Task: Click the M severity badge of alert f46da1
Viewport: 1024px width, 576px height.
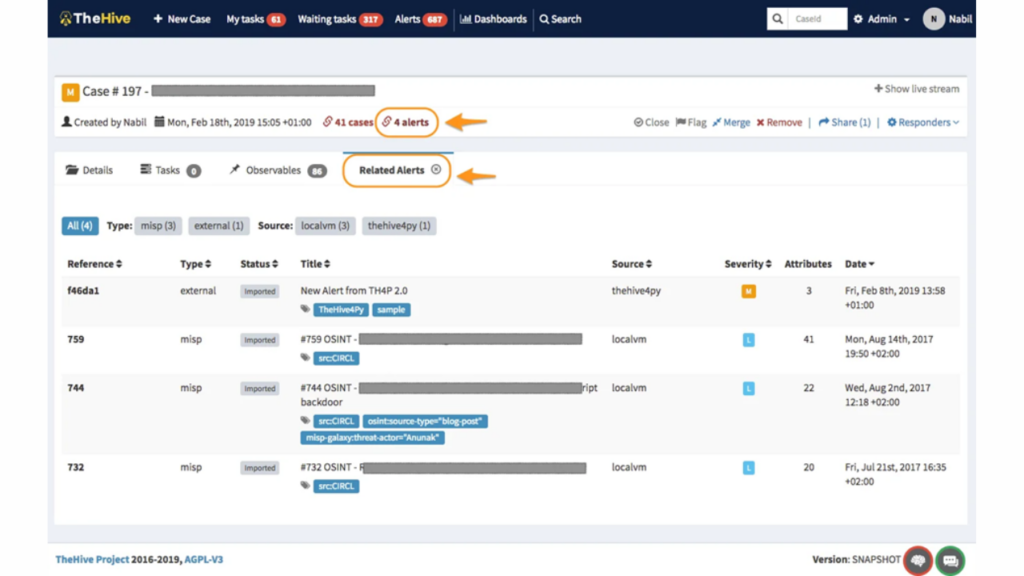Action: coord(748,291)
